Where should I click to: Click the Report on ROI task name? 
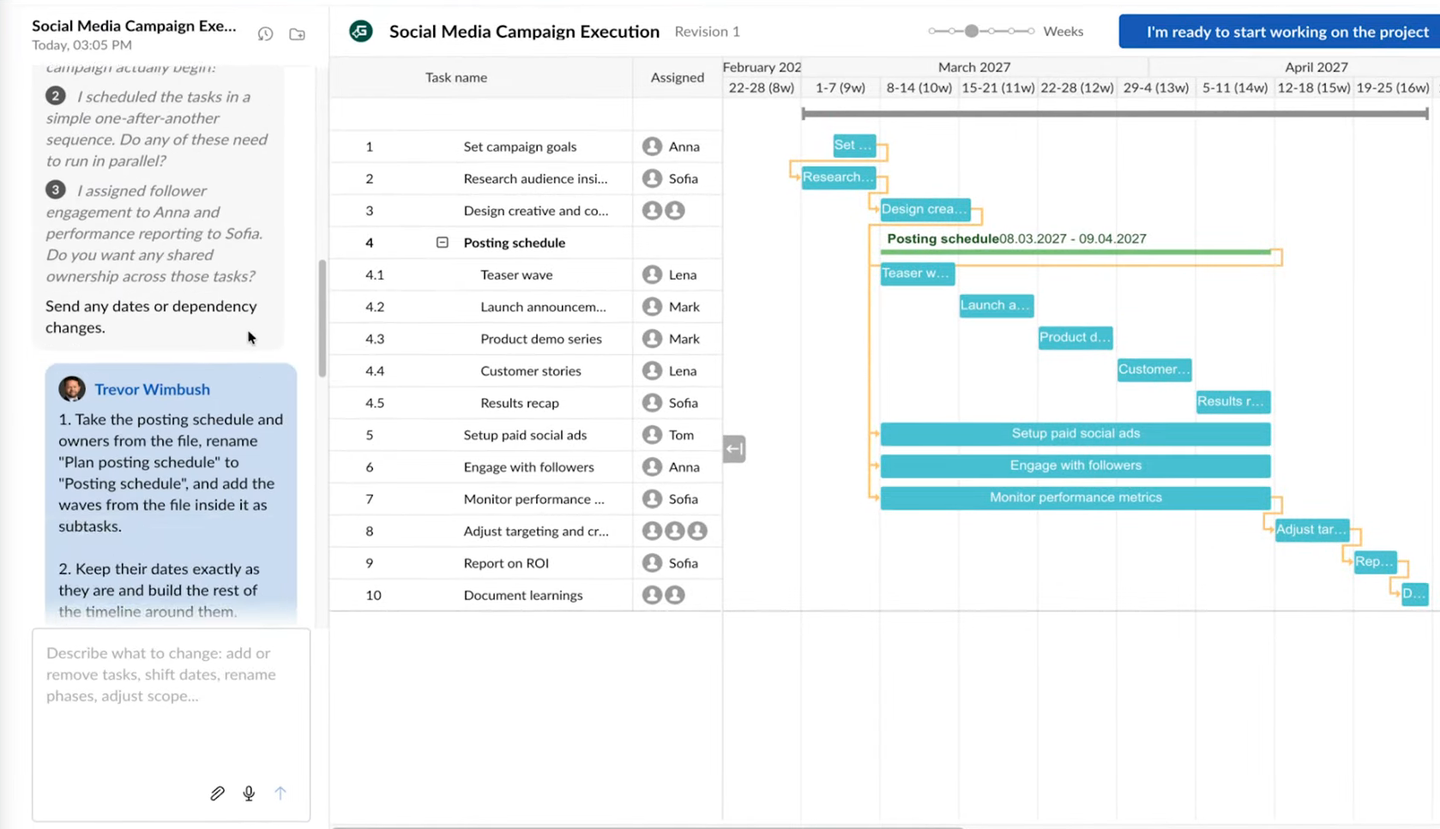pyautogui.click(x=506, y=563)
